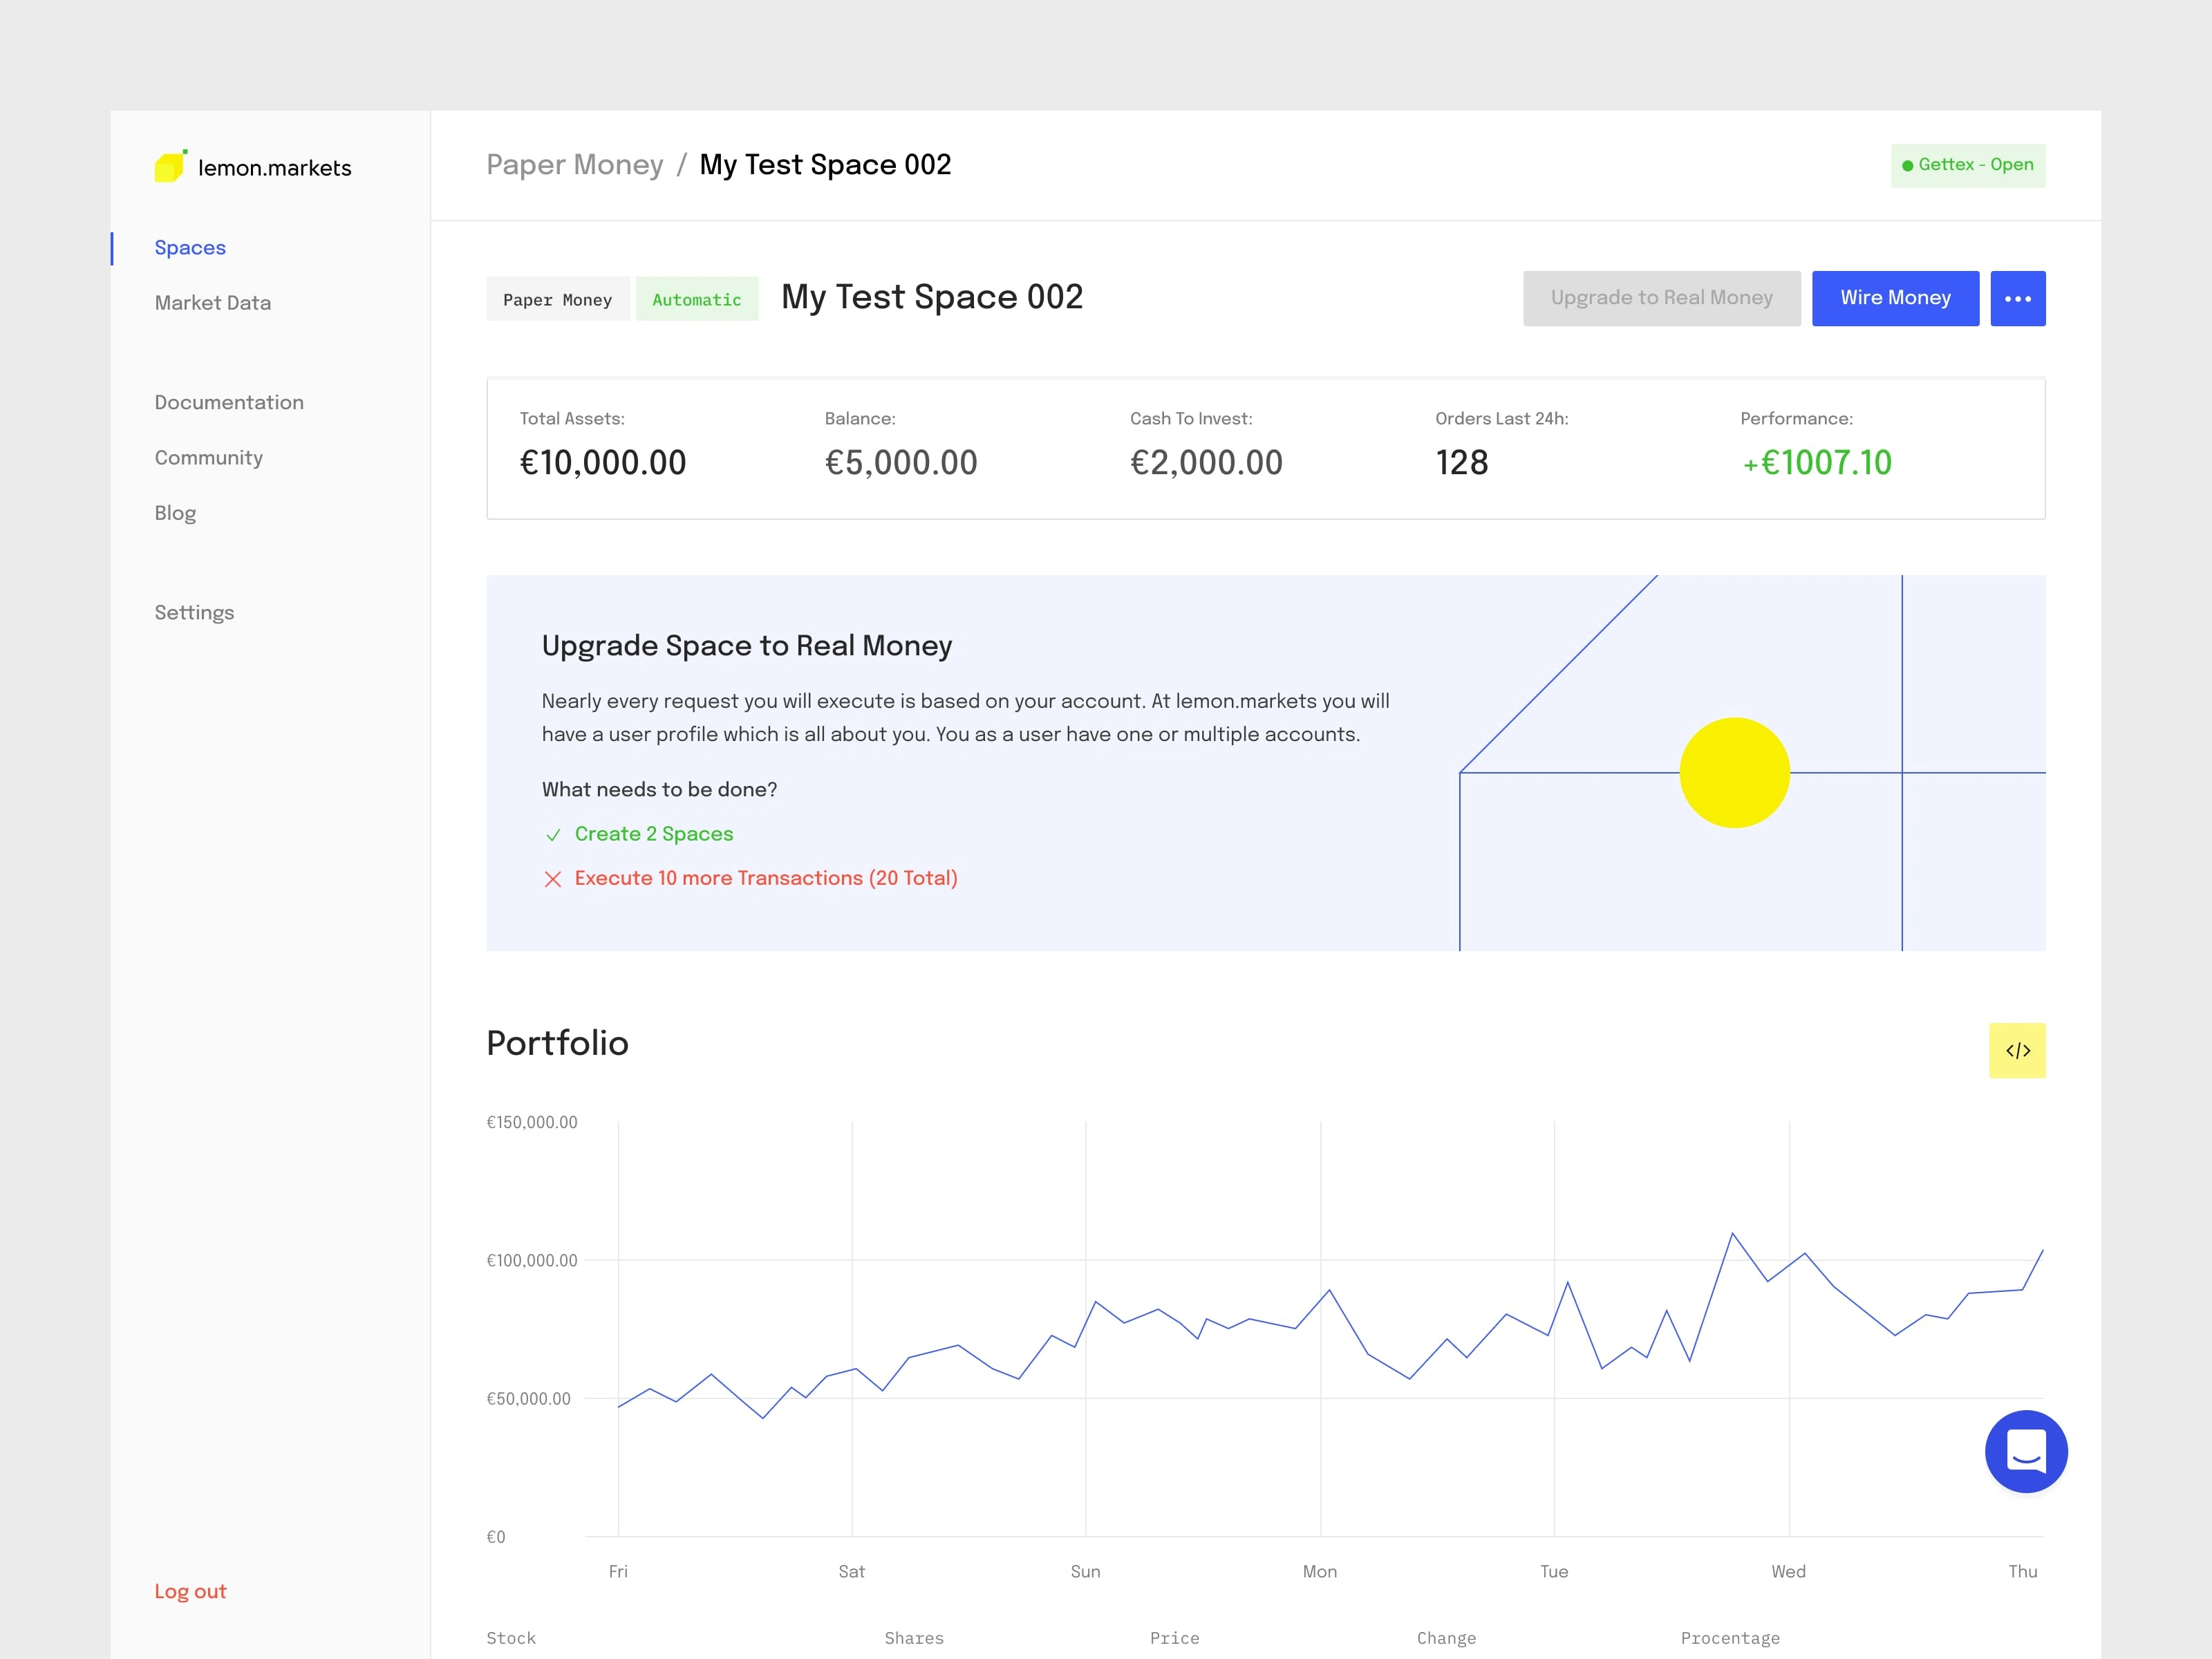Click the Sat label on the chart
Viewport: 2212px width, 1659px height.
point(851,1571)
